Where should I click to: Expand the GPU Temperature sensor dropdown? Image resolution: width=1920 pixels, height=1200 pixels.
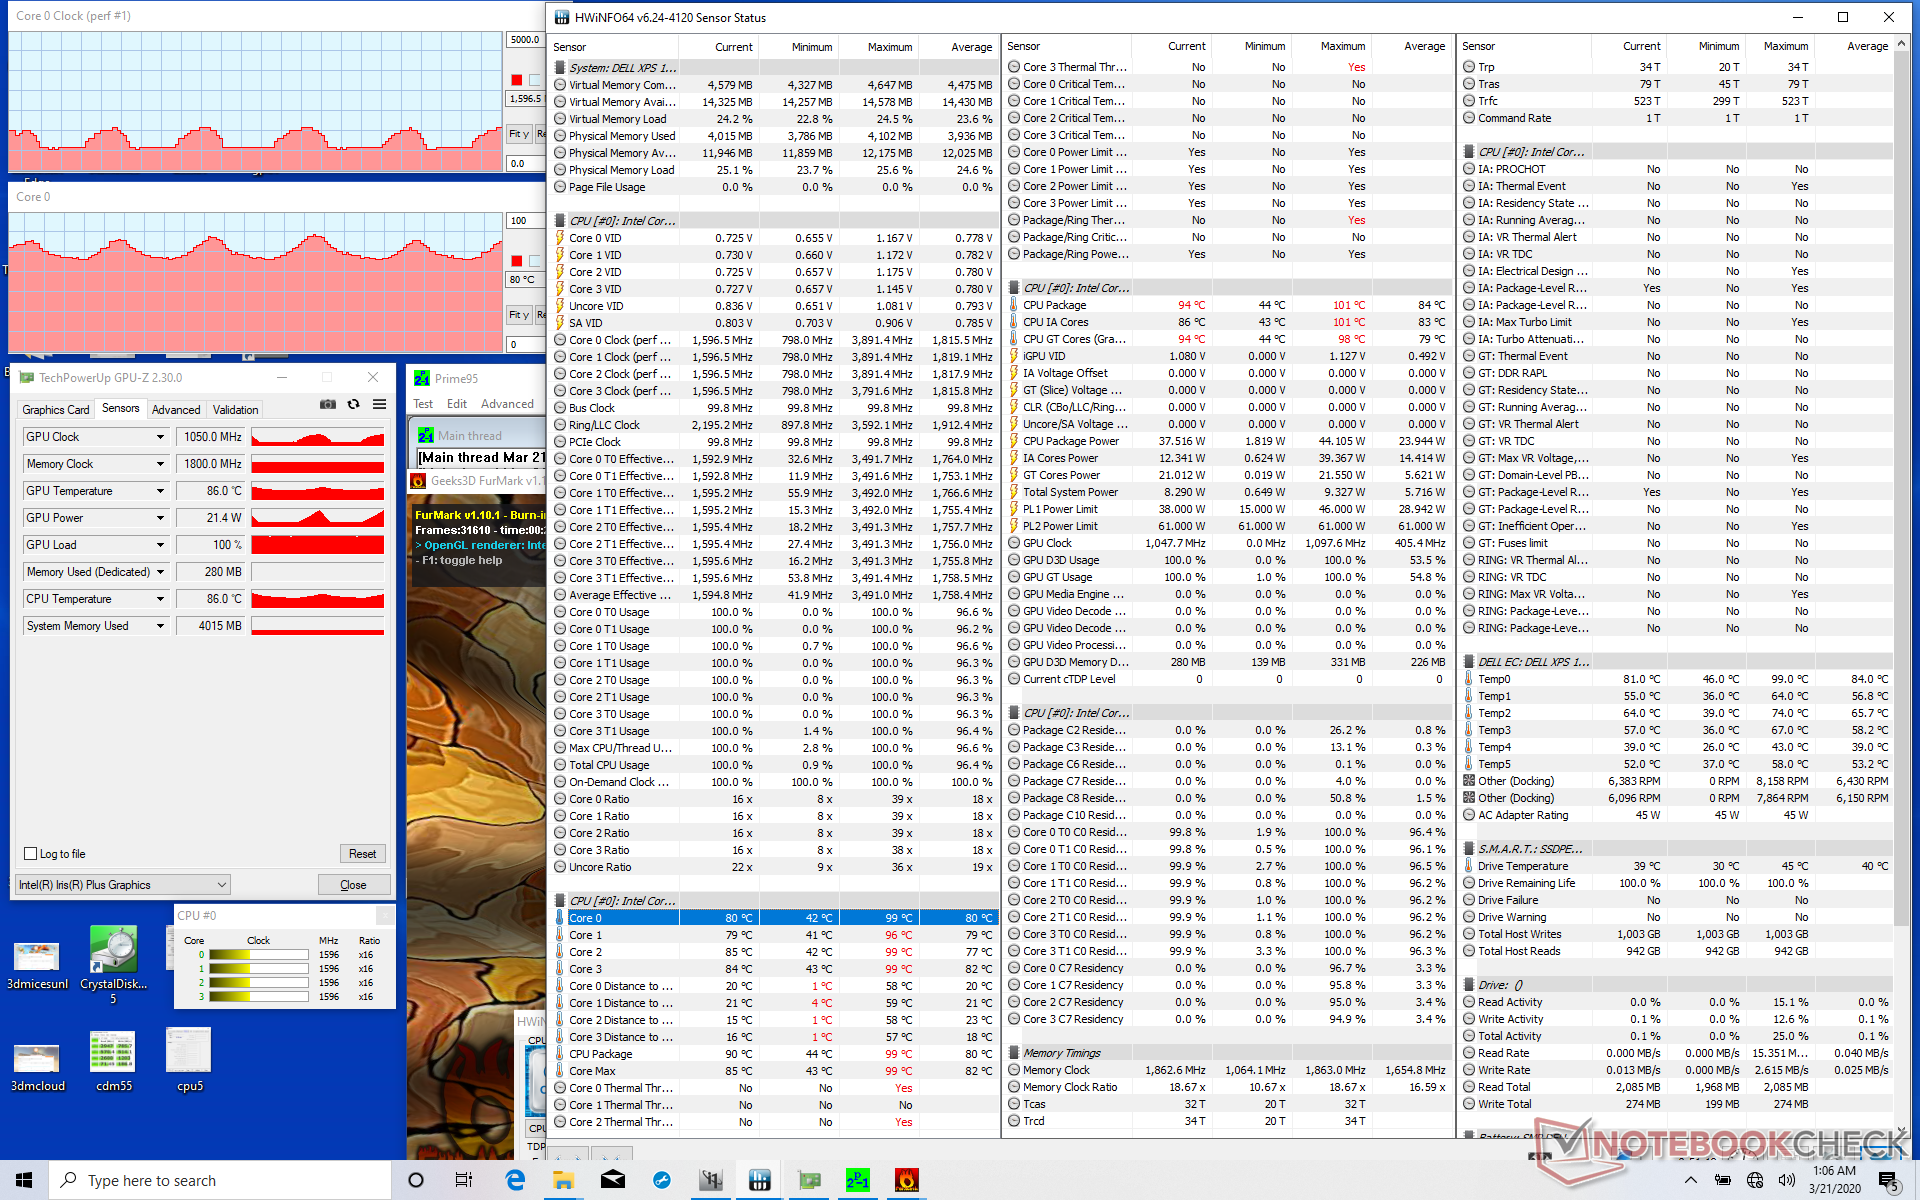pyautogui.click(x=160, y=491)
